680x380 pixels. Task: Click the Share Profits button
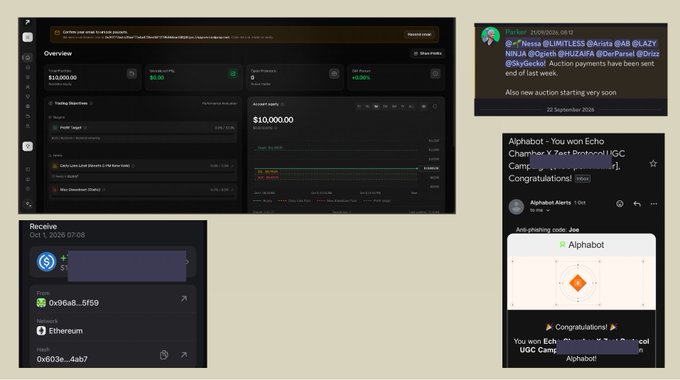428,53
